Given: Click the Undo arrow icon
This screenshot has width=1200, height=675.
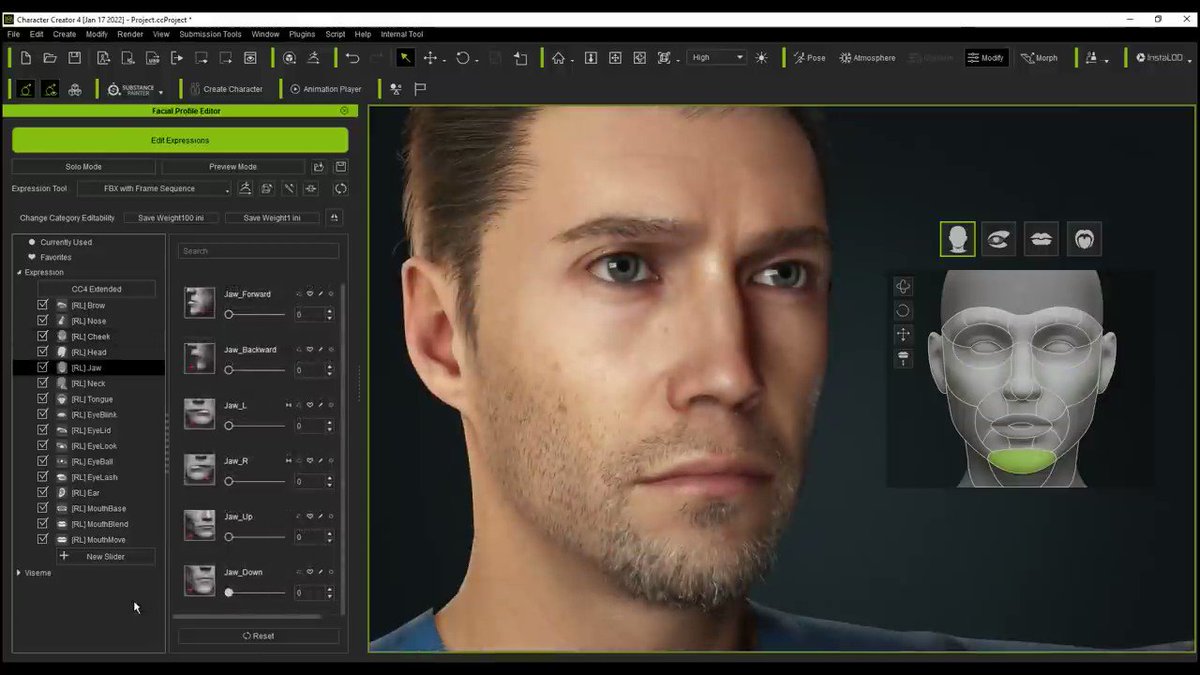Looking at the screenshot, I should (352, 58).
